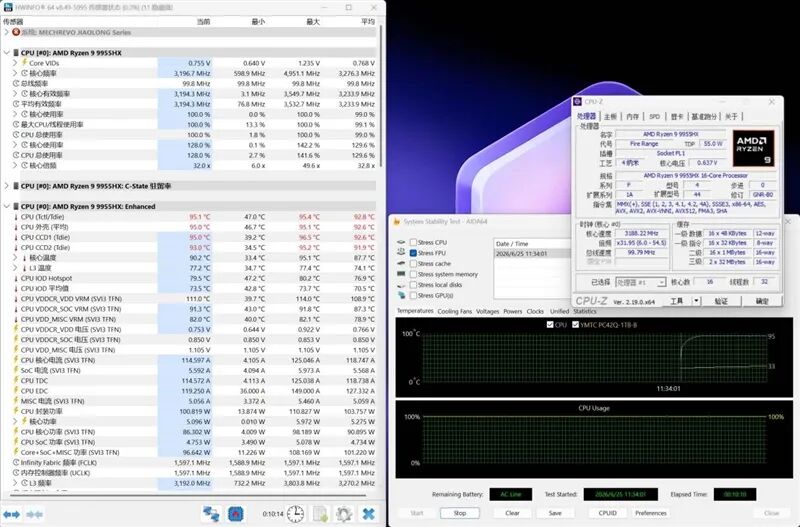The image size is (800, 527).
Task: Enable the Stress CPU checkbox
Action: (x=413, y=242)
